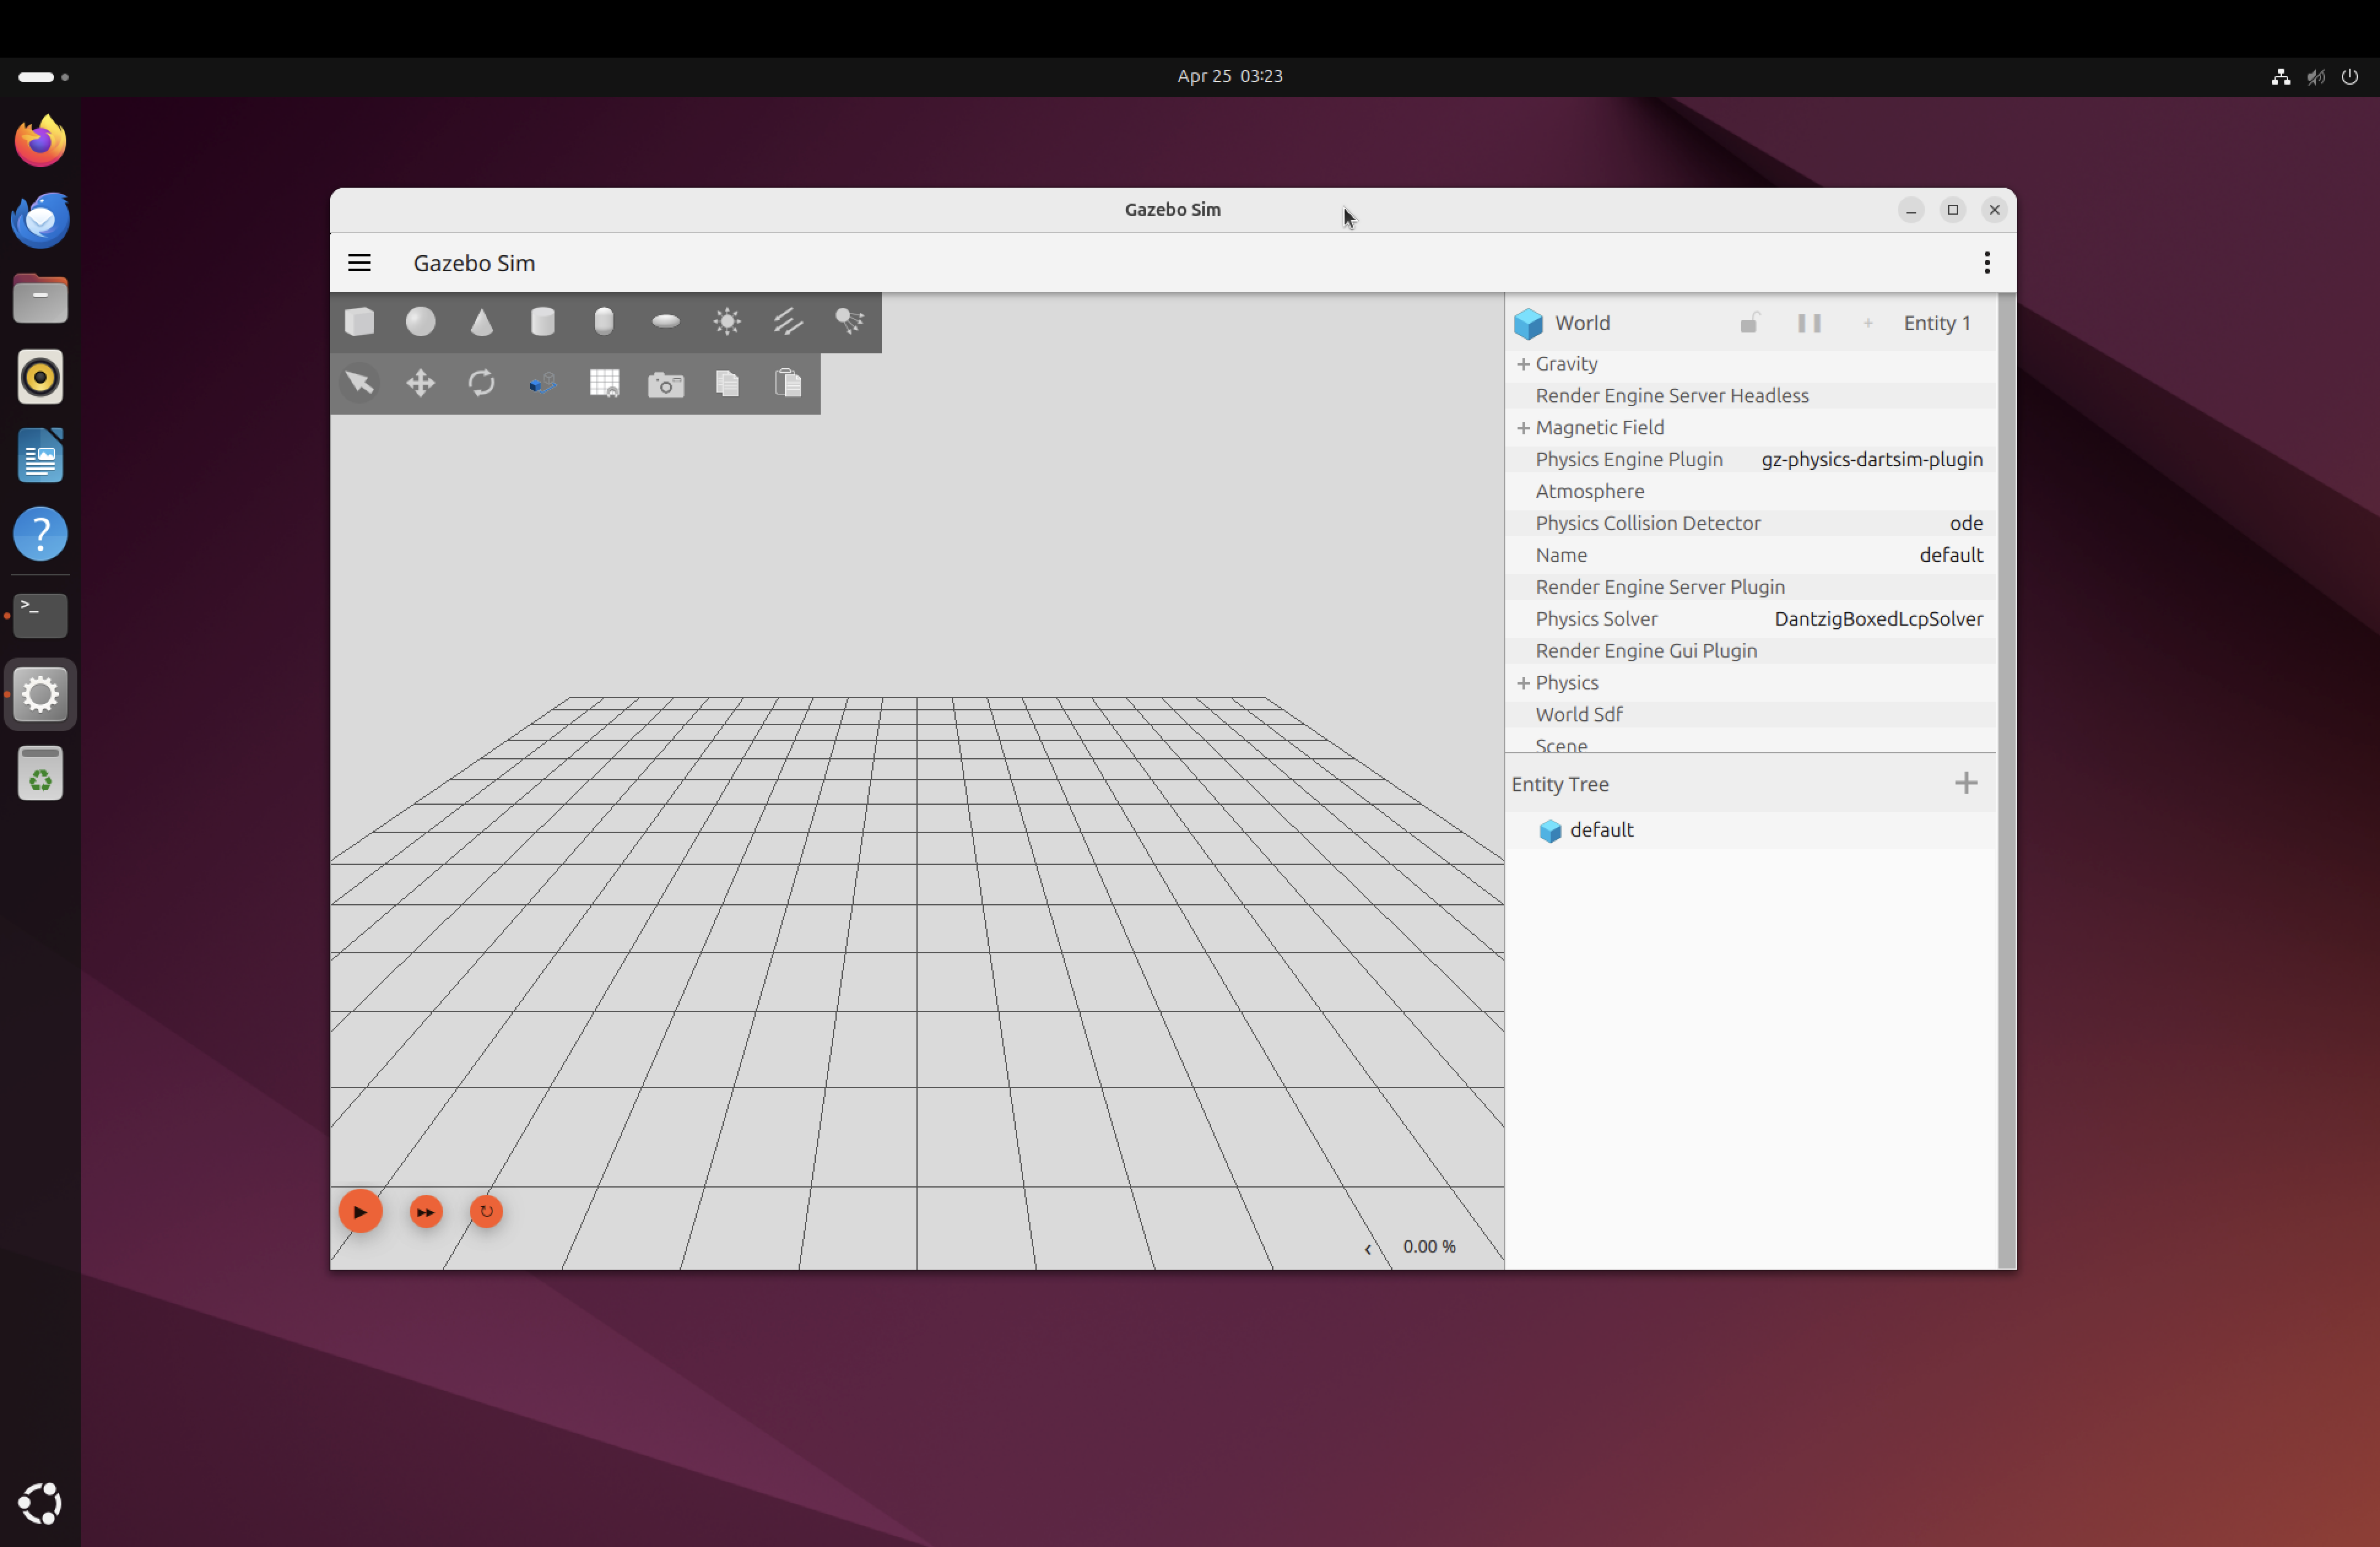Select Physics Engine Plugin row
Viewport: 2380px width, 1547px height.
pos(1751,460)
